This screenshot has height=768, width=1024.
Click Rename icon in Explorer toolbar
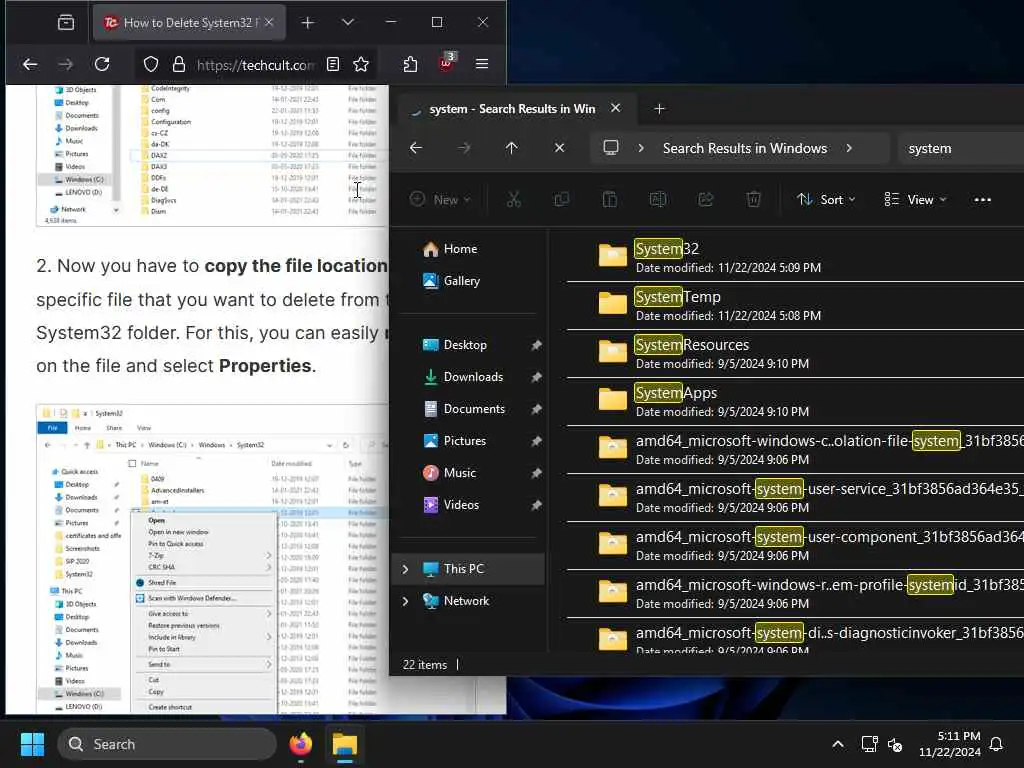point(658,199)
